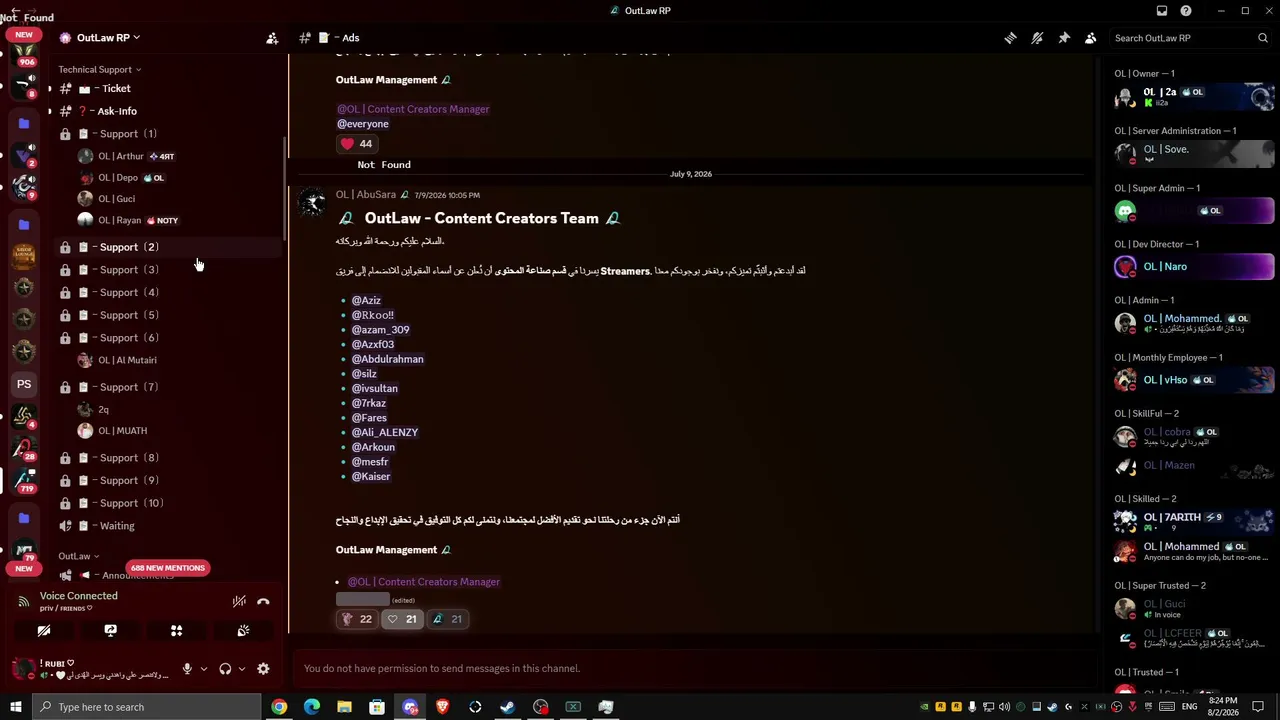This screenshot has width=1280, height=720.
Task: Open the Microsoft Store taskbar icon
Action: pos(377,707)
